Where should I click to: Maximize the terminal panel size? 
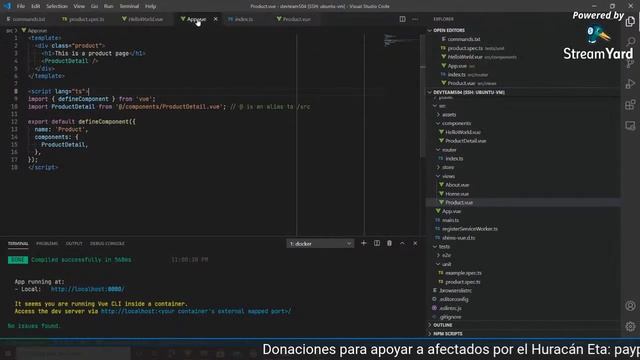[x=402, y=243]
